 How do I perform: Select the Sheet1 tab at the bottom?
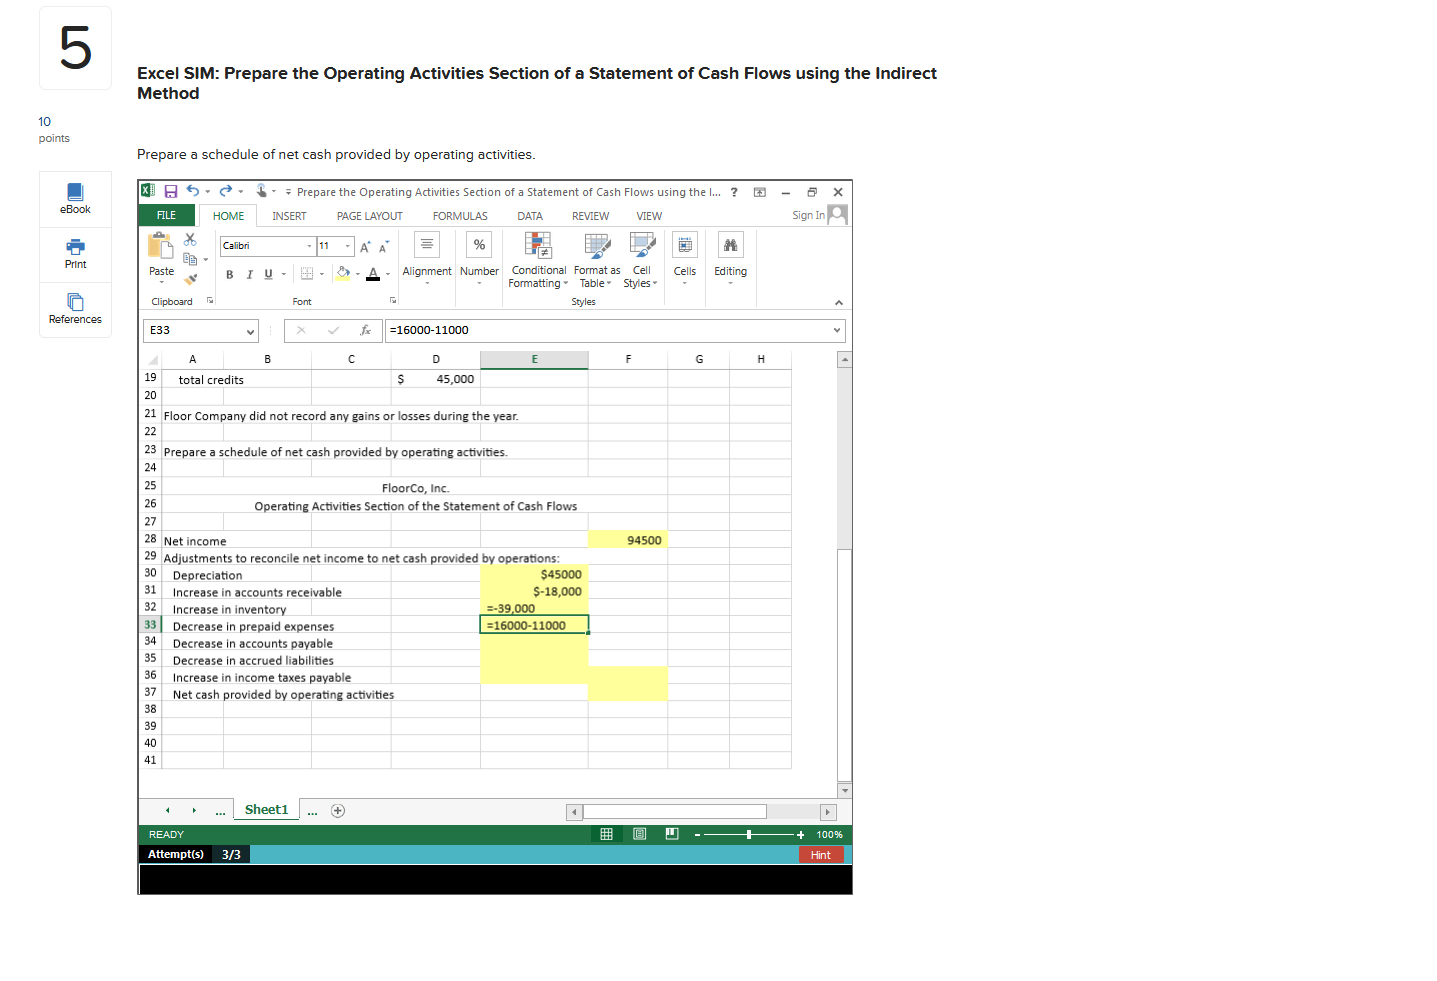[x=265, y=809]
